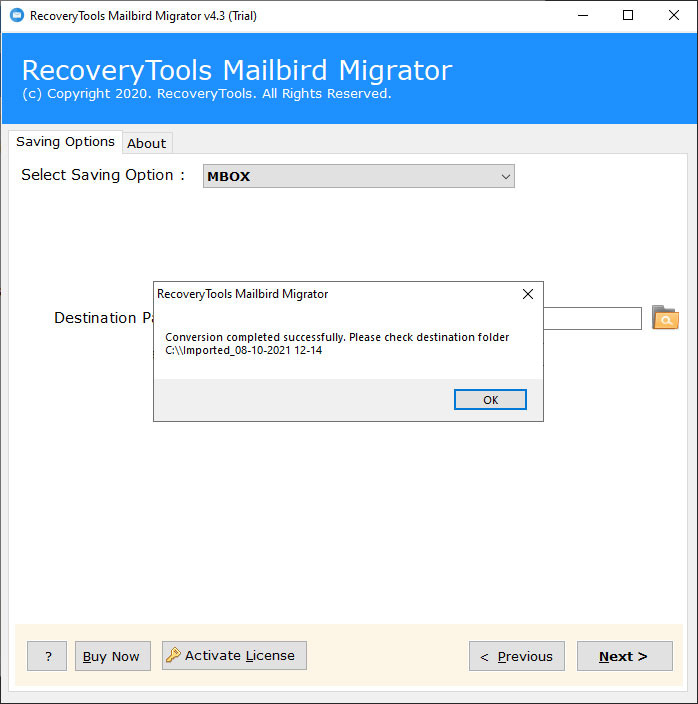Click the OK button in the dialog

point(490,400)
